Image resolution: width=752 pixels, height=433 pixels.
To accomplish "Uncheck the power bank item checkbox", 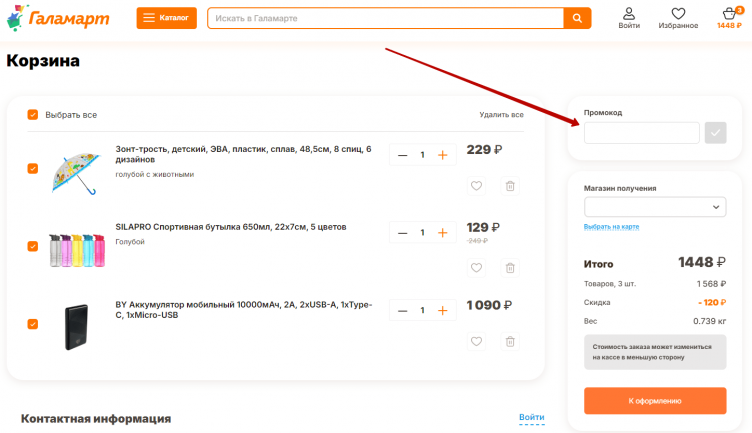I will point(33,323).
